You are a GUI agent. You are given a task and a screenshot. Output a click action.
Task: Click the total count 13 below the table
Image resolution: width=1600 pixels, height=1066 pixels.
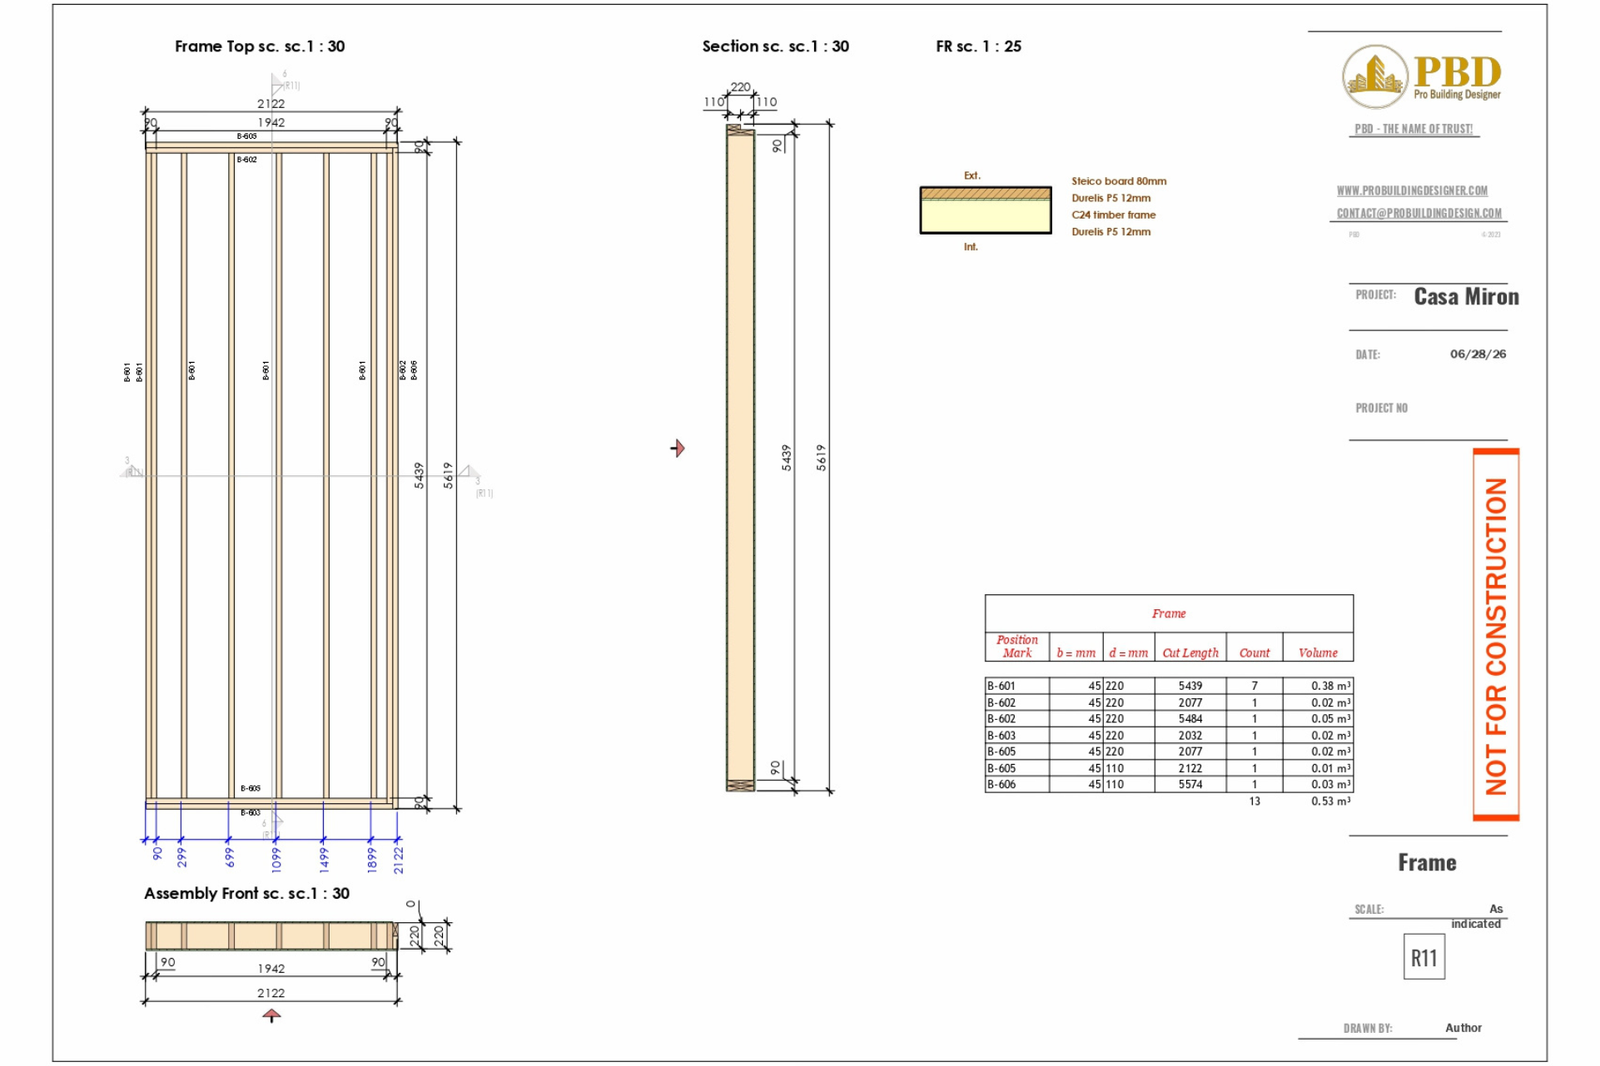pos(1254,801)
